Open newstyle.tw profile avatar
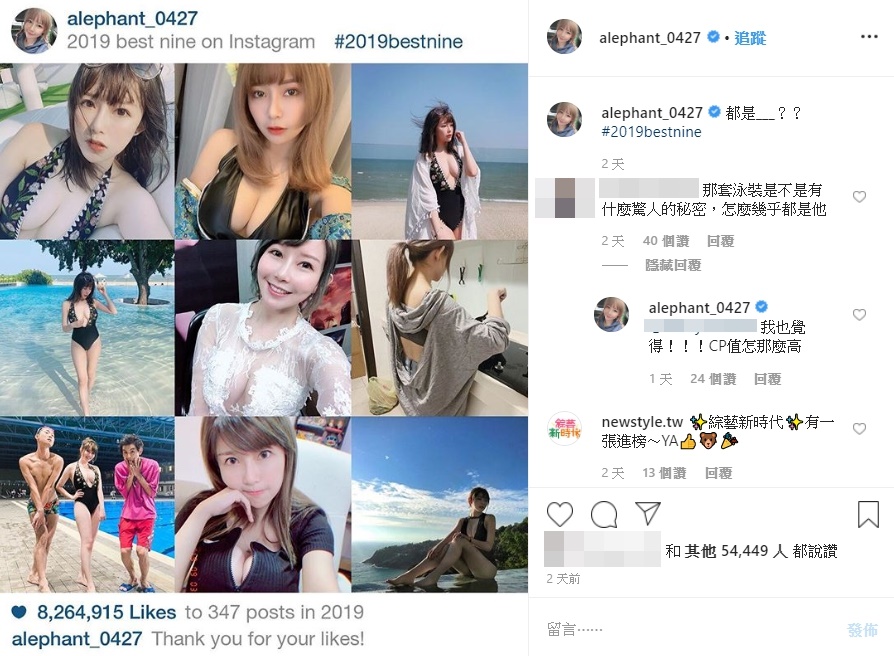Viewport: 894px width, 656px height. 564,429
